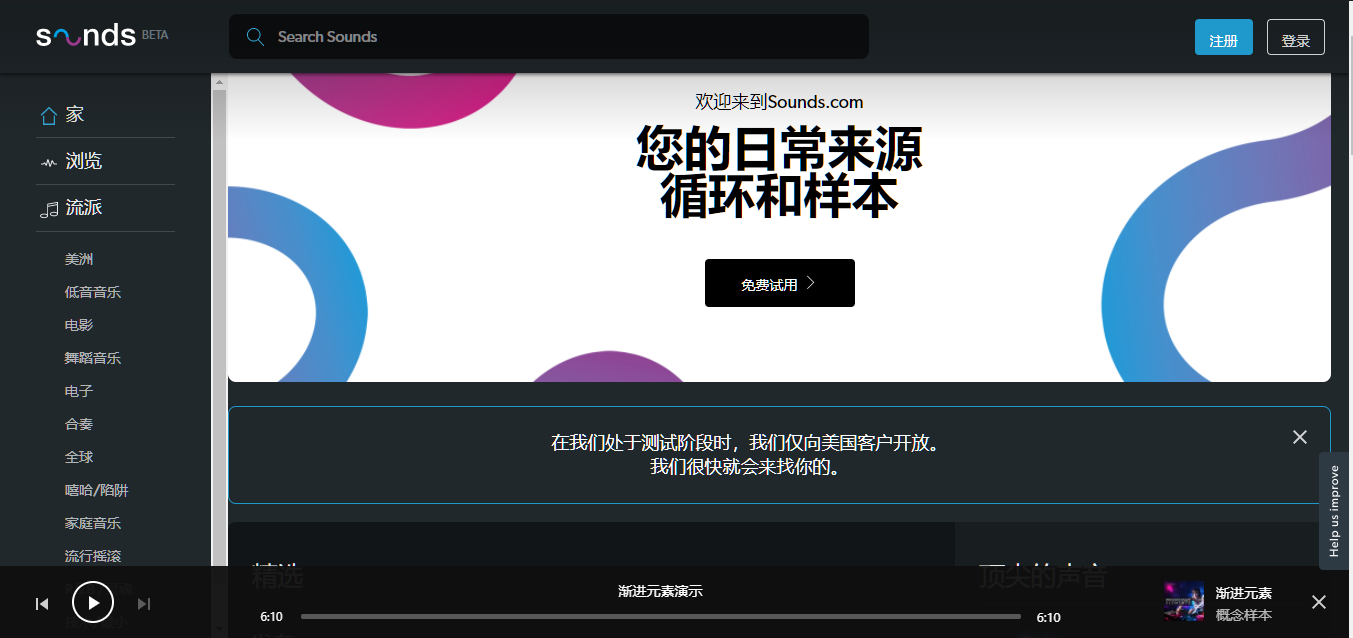Viewport: 1353px width, 638px height.
Task: Start the 免费试用 free trial
Action: pos(779,283)
